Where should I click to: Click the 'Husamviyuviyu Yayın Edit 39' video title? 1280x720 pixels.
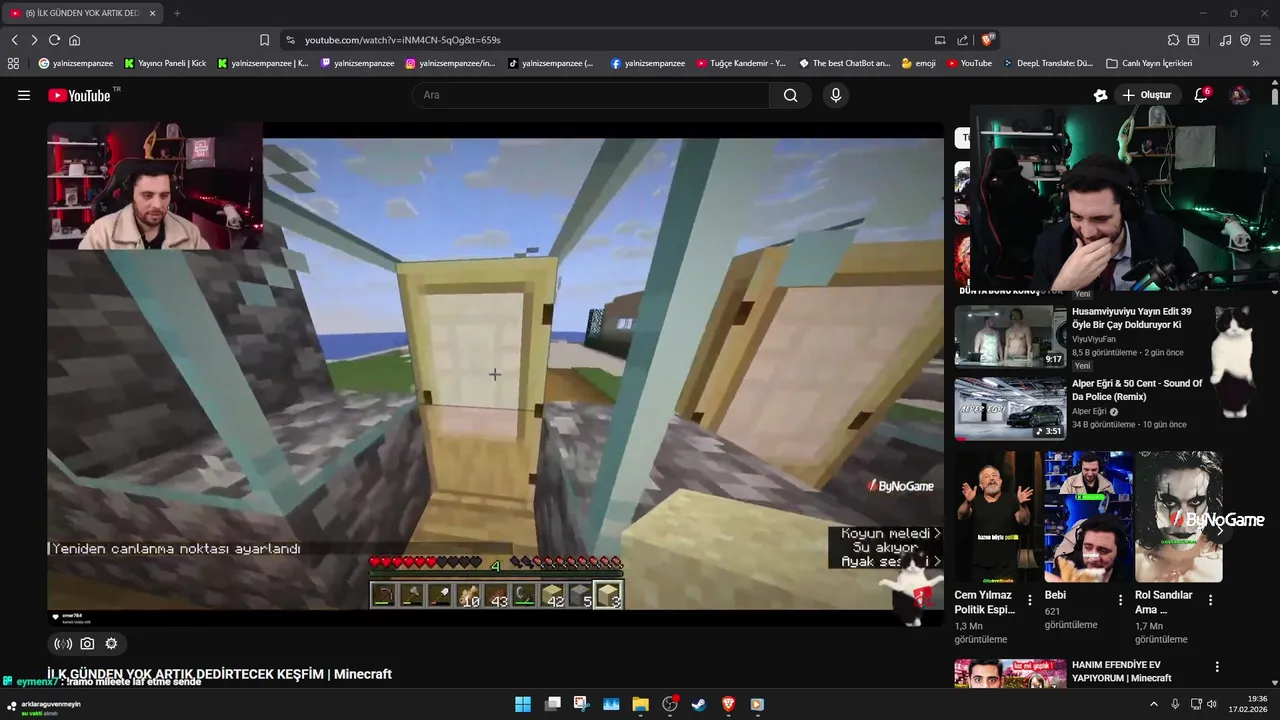(x=1132, y=318)
